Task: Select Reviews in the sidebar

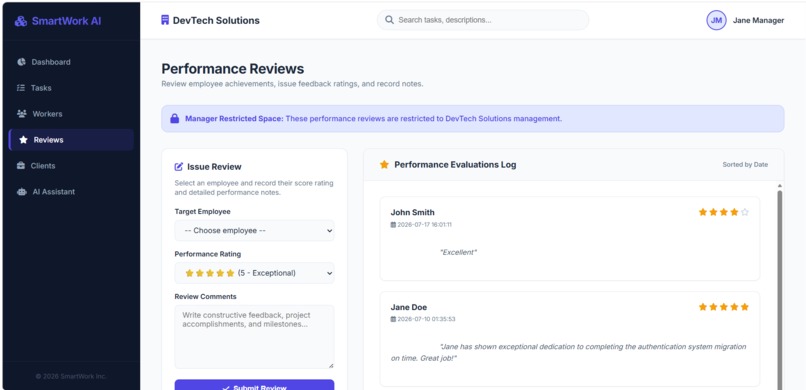Action: [71, 140]
